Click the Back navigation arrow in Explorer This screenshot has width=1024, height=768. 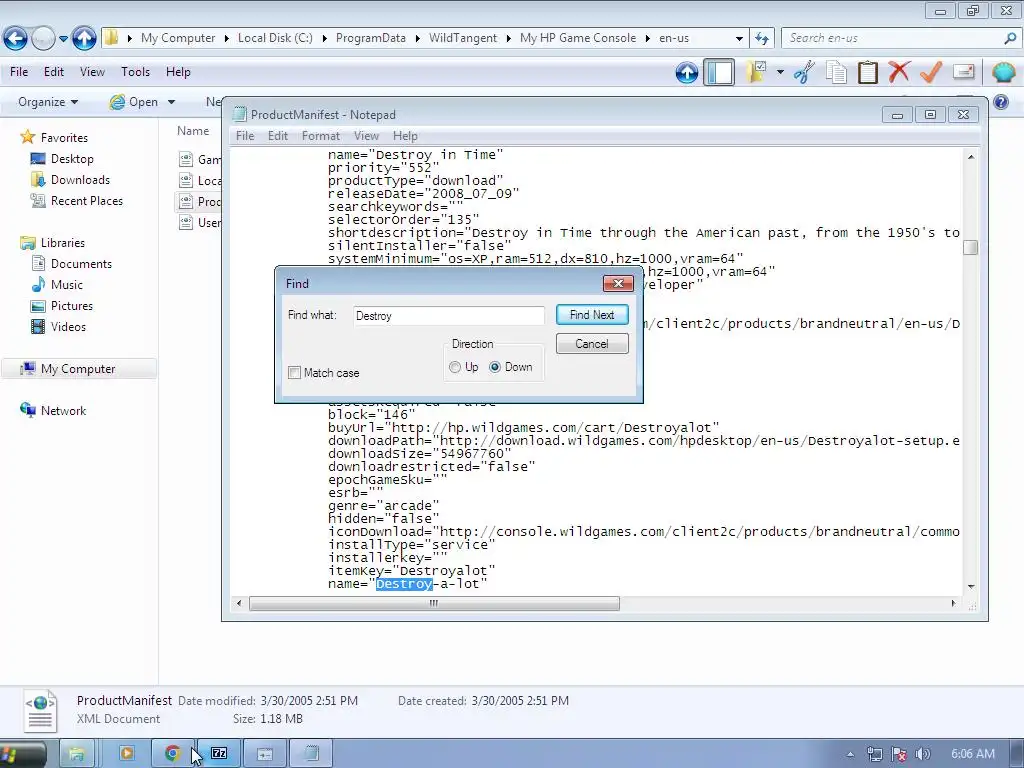[x=15, y=39]
